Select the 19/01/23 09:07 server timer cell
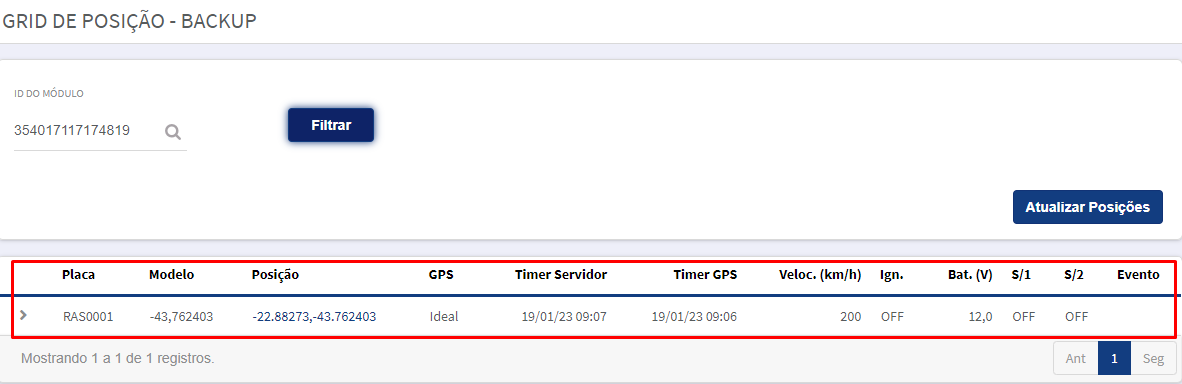 [x=564, y=316]
